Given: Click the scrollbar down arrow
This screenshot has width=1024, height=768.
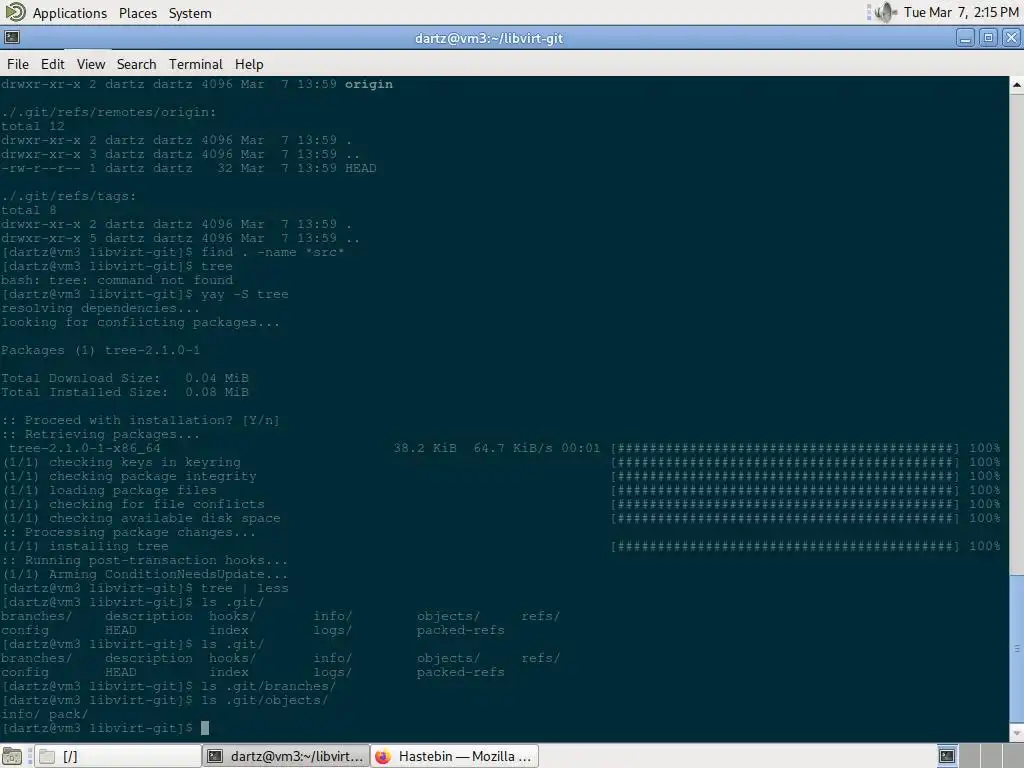Looking at the screenshot, I should point(1017,733).
